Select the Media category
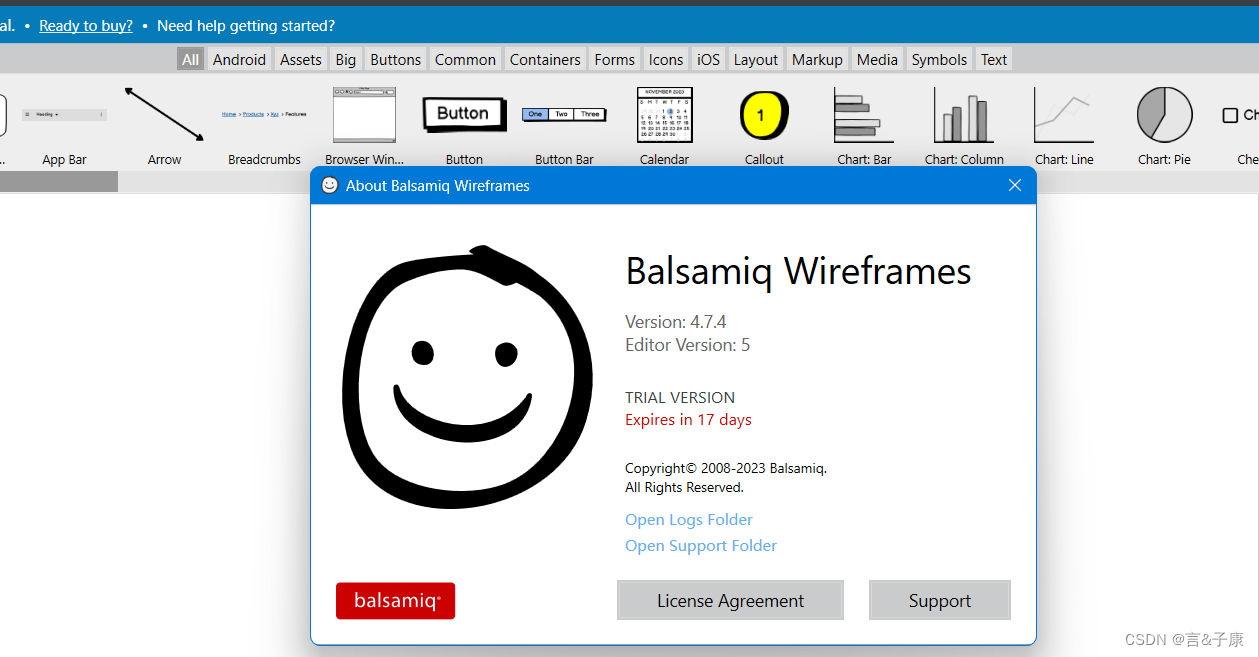 tap(877, 59)
